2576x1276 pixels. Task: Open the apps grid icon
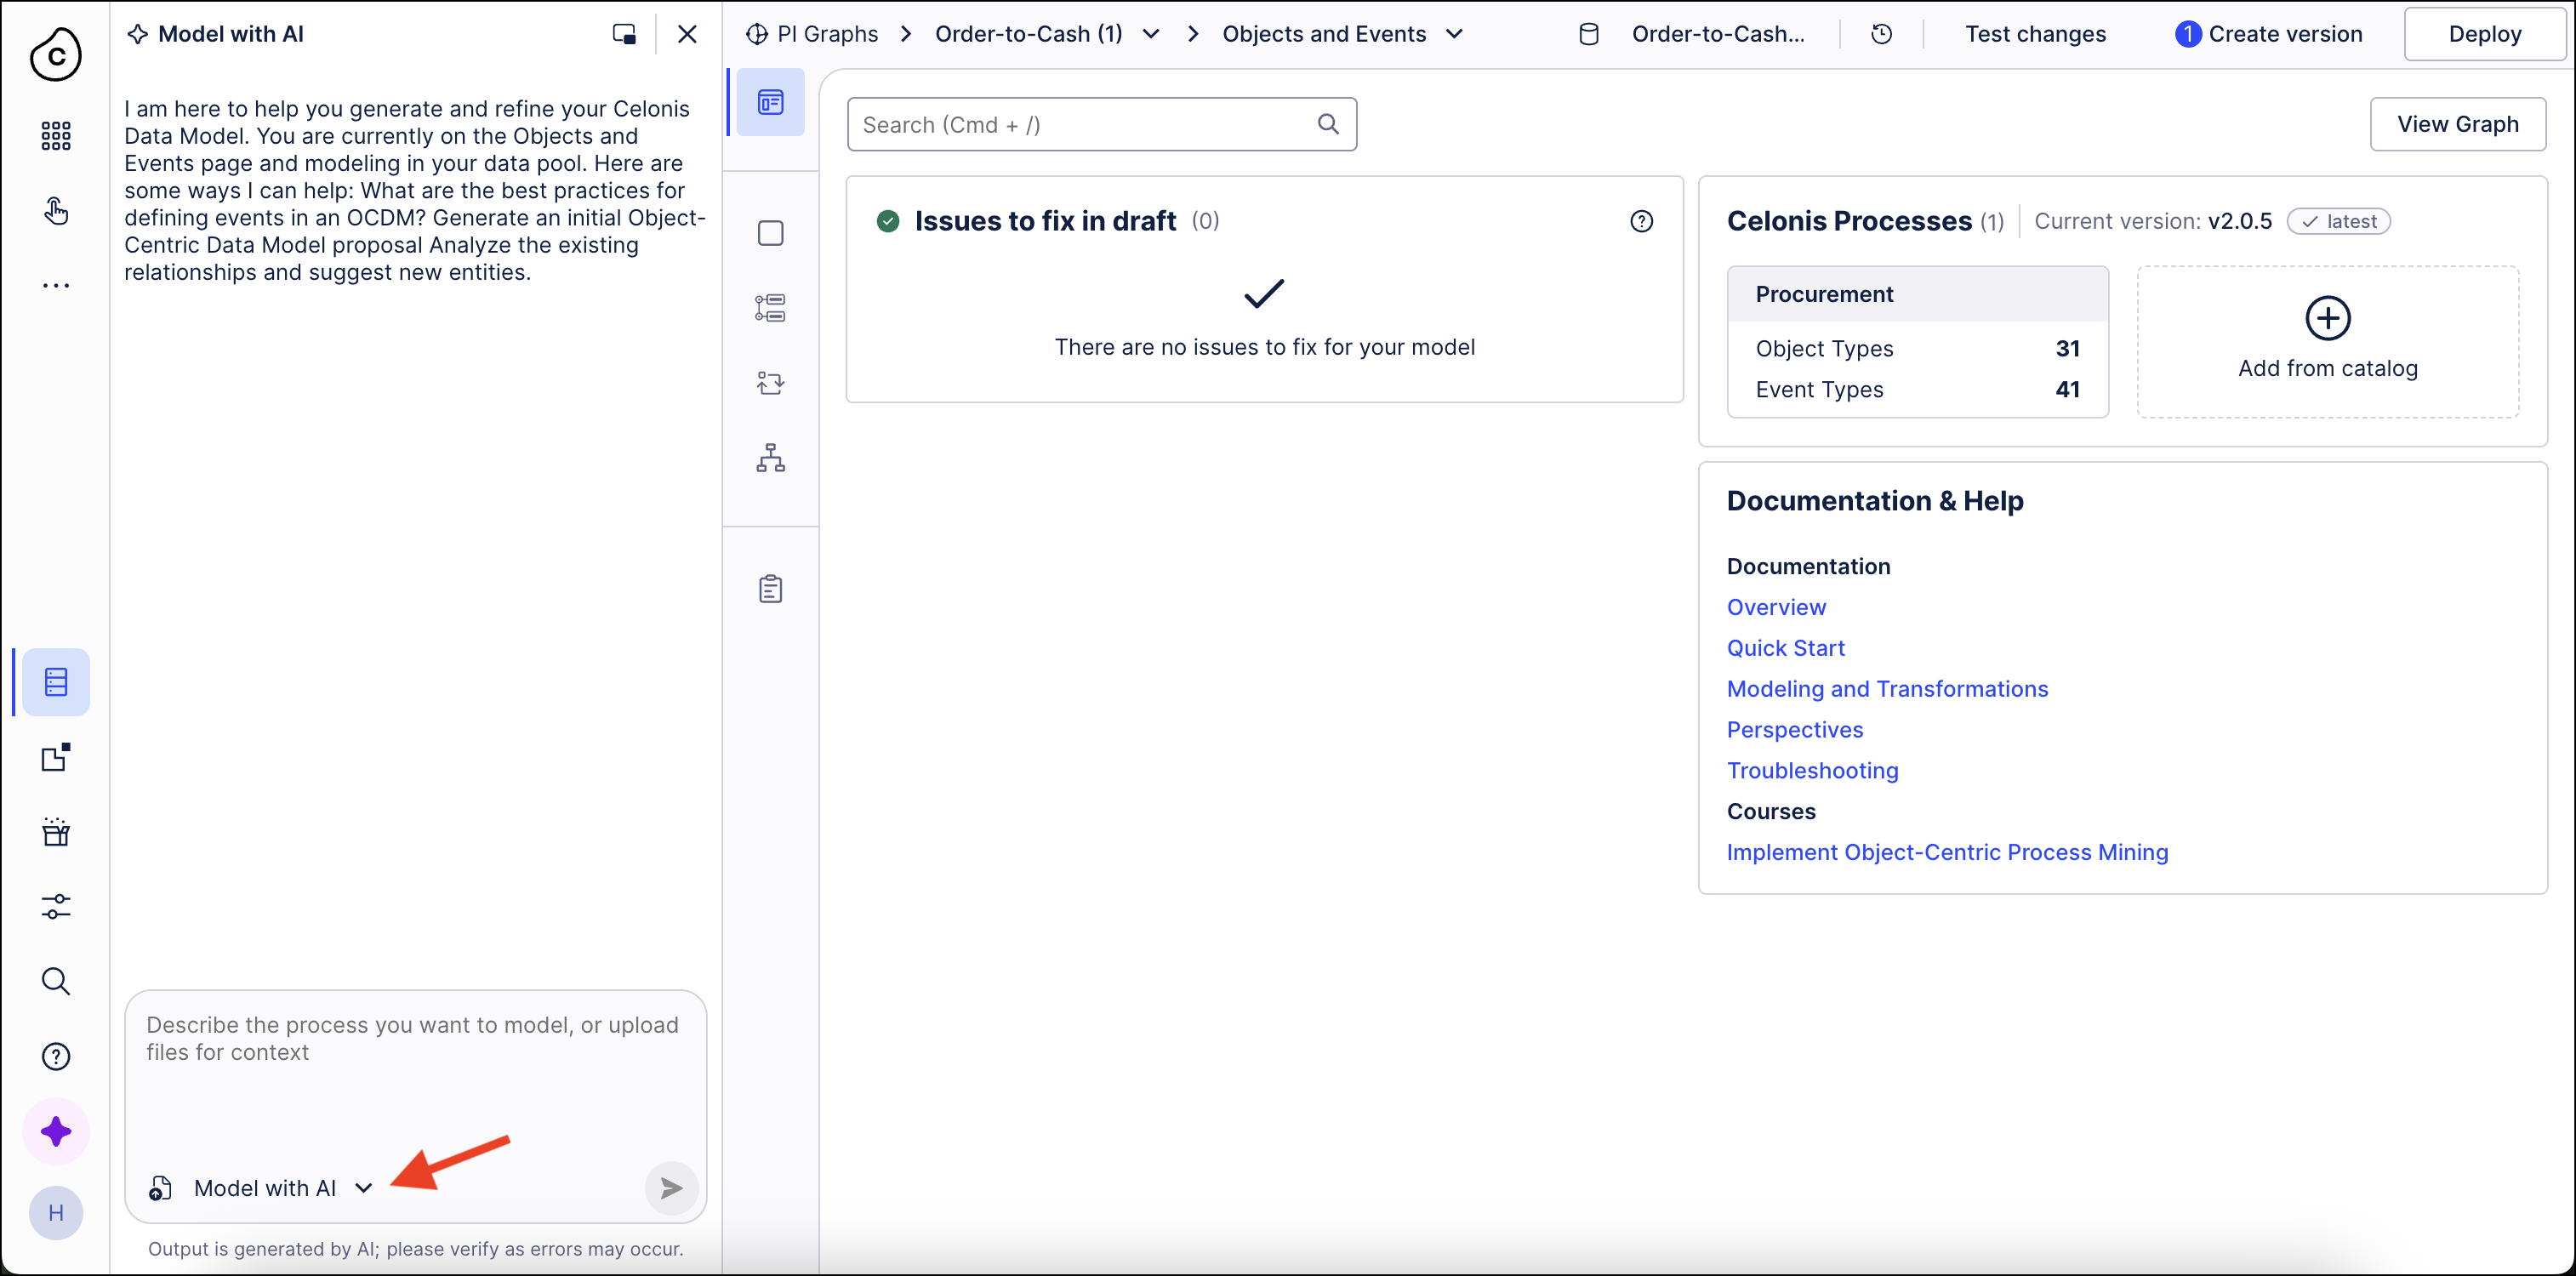click(56, 135)
